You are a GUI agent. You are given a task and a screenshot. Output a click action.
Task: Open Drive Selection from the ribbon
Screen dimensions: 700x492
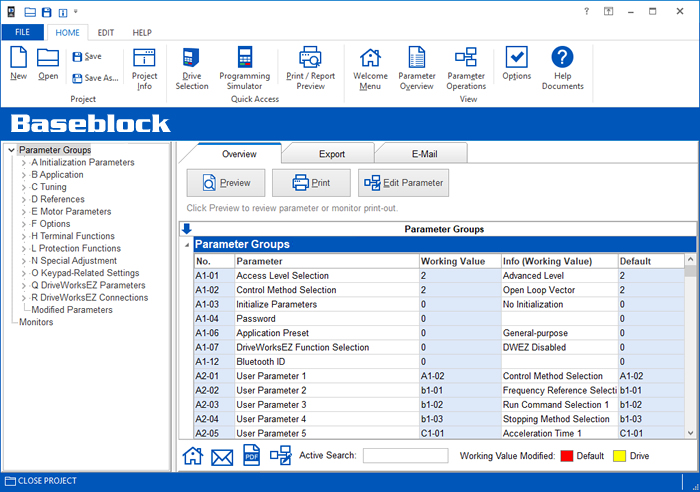[x=192, y=68]
